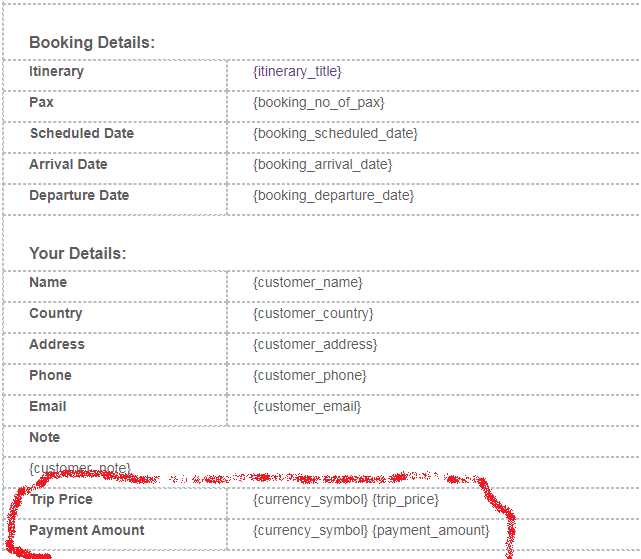This screenshot has width=641, height=559.
Task: Select the Departure Date label
Action: [79, 195]
